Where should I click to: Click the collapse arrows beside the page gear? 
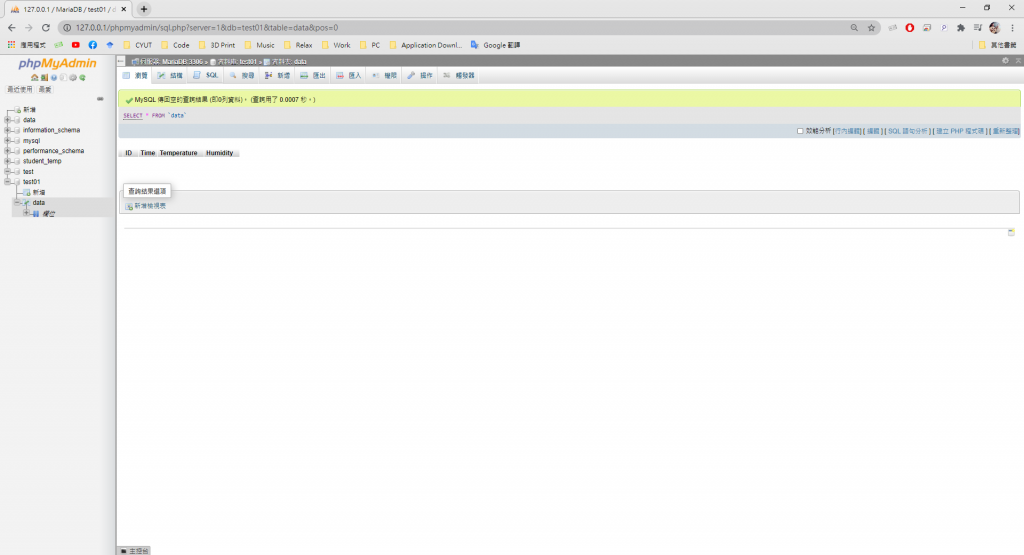click(1017, 61)
